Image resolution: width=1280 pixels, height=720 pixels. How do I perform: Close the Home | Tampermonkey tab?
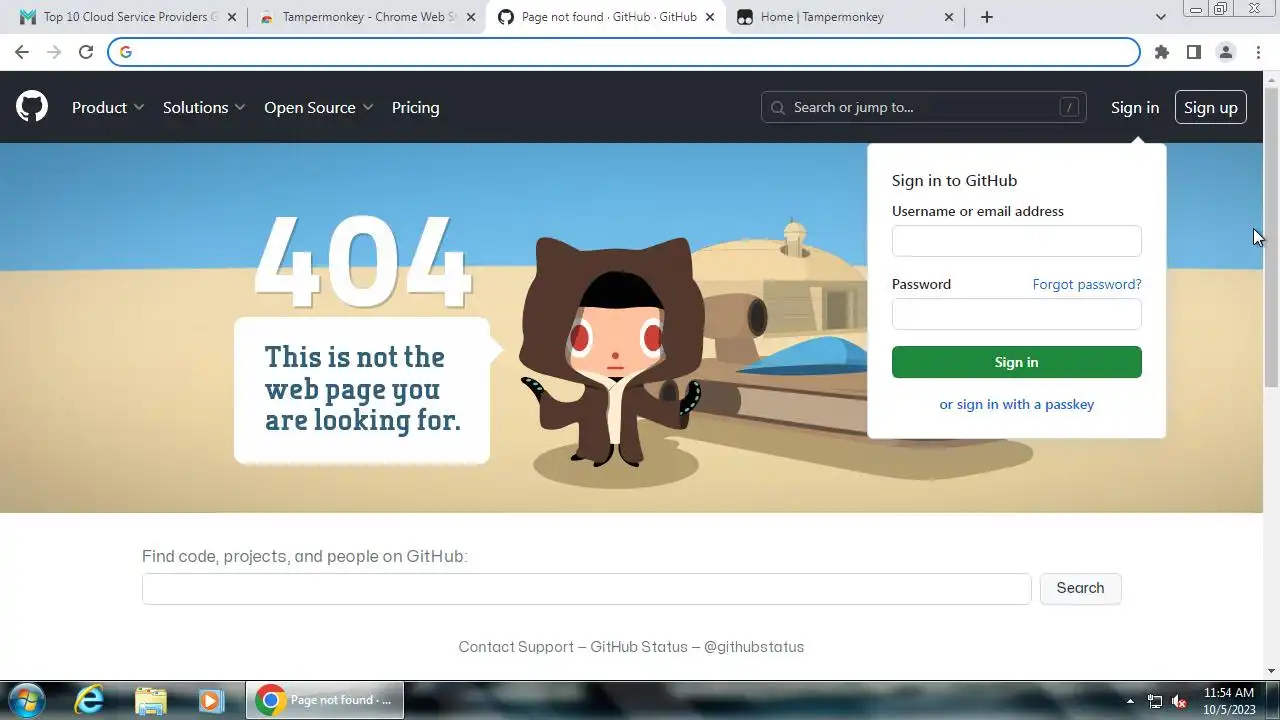[949, 17]
